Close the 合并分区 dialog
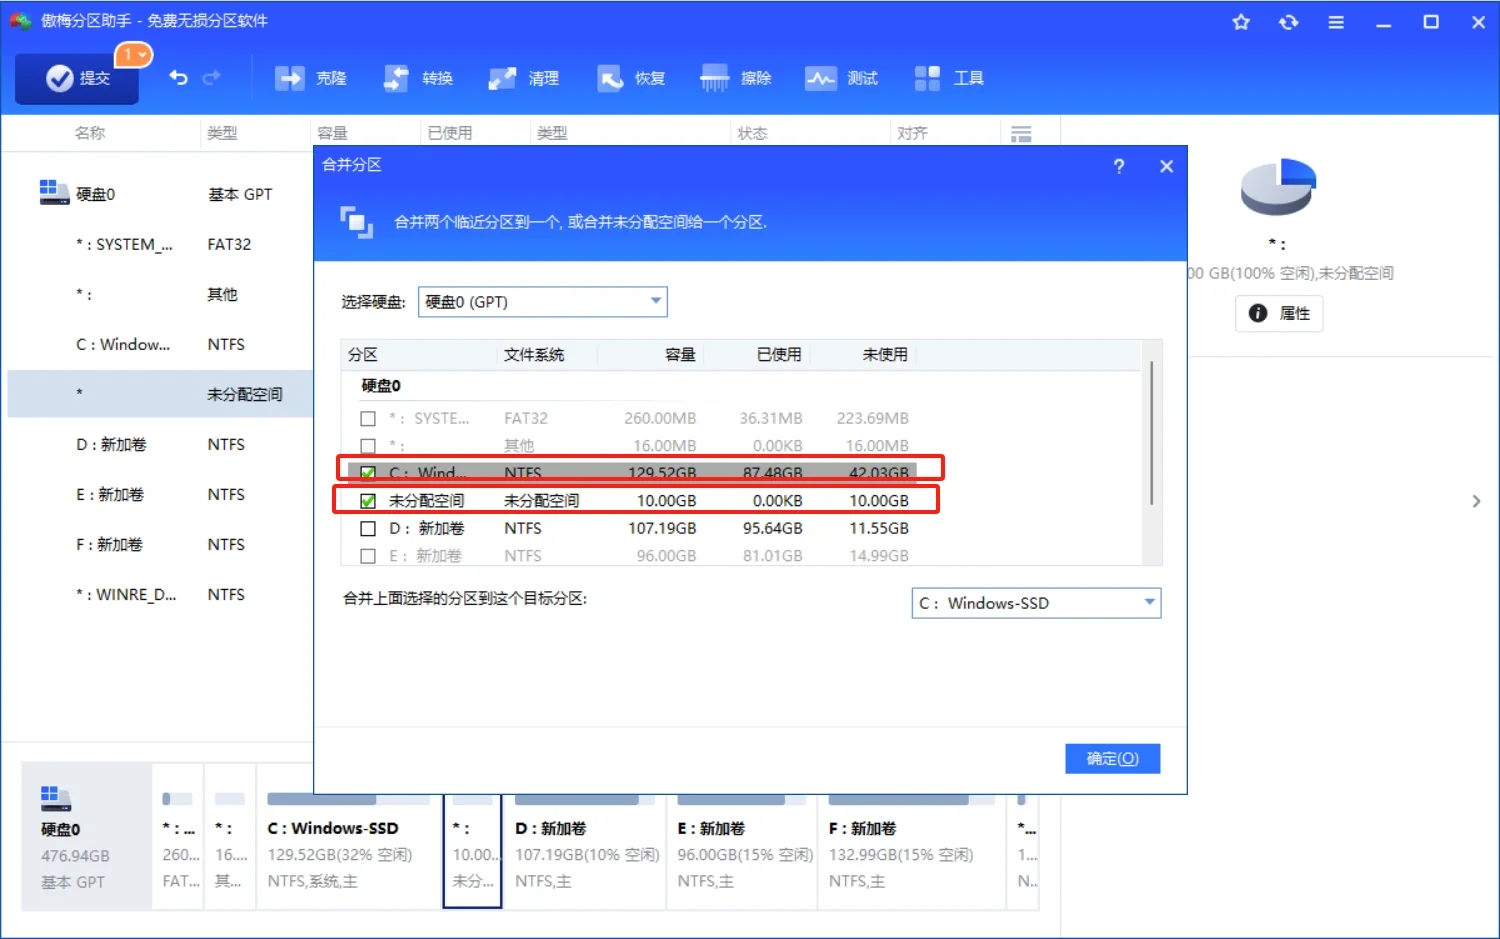Image resolution: width=1500 pixels, height=939 pixels. (x=1166, y=166)
